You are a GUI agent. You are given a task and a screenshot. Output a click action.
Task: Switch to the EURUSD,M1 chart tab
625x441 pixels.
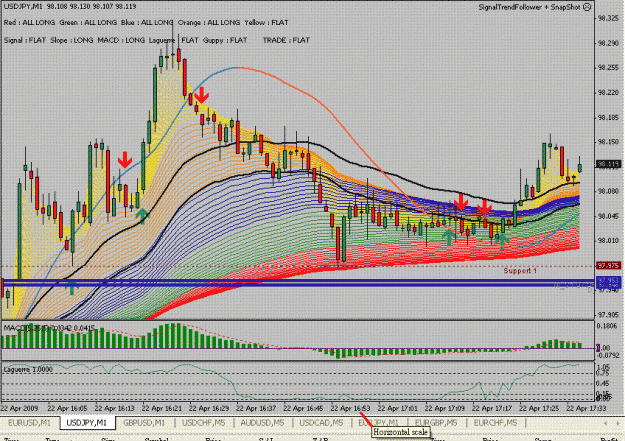point(29,423)
